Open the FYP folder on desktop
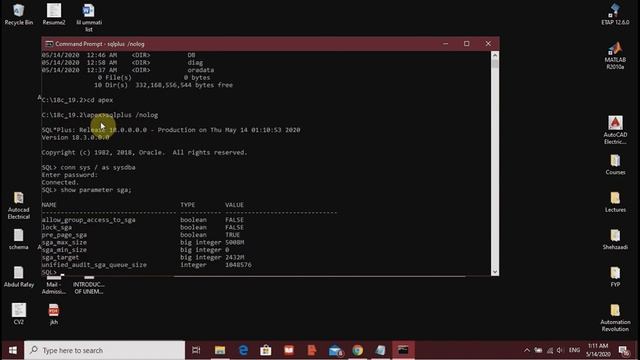640x360 pixels. (x=615, y=277)
